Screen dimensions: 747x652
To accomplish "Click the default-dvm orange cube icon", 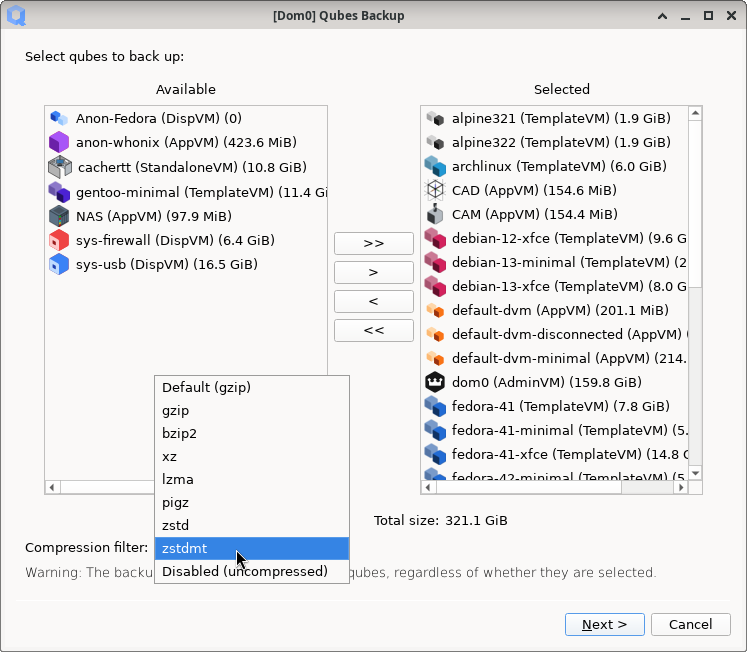I will pyautogui.click(x=435, y=311).
